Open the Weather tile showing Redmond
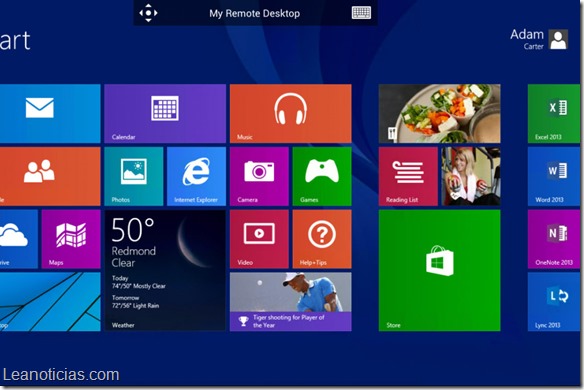 165,270
